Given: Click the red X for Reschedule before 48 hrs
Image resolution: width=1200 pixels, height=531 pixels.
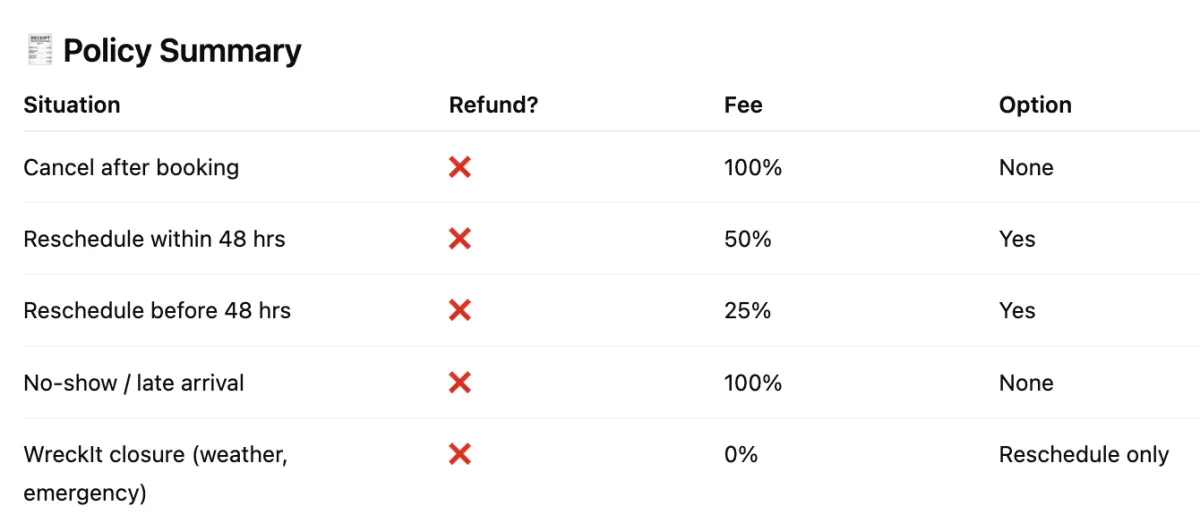Looking at the screenshot, I should pyautogui.click(x=460, y=311).
